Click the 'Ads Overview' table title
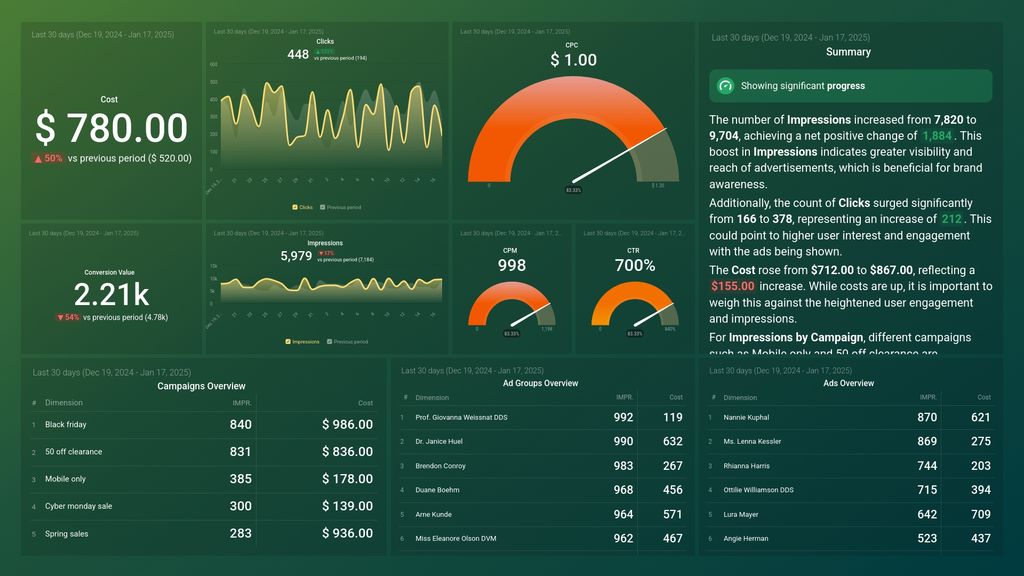The width and height of the screenshot is (1024, 576). click(x=848, y=383)
